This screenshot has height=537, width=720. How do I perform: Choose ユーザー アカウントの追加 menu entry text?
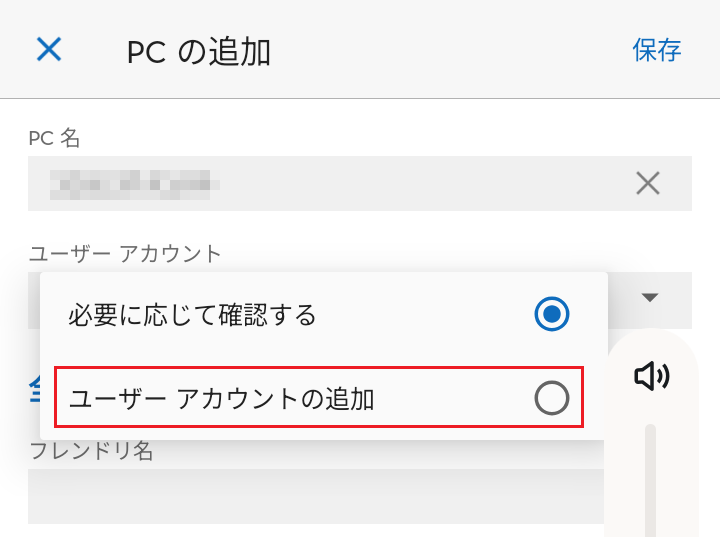(221, 400)
